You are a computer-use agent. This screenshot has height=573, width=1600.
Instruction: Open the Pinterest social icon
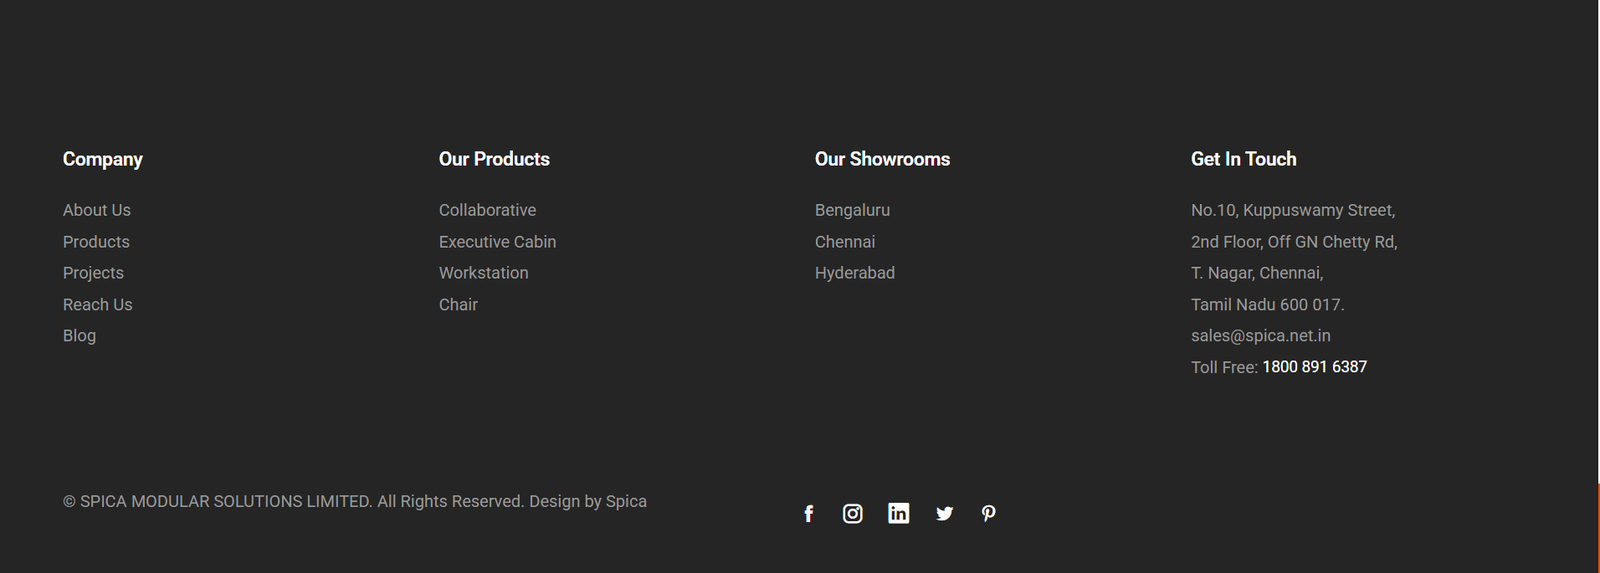pyautogui.click(x=988, y=514)
